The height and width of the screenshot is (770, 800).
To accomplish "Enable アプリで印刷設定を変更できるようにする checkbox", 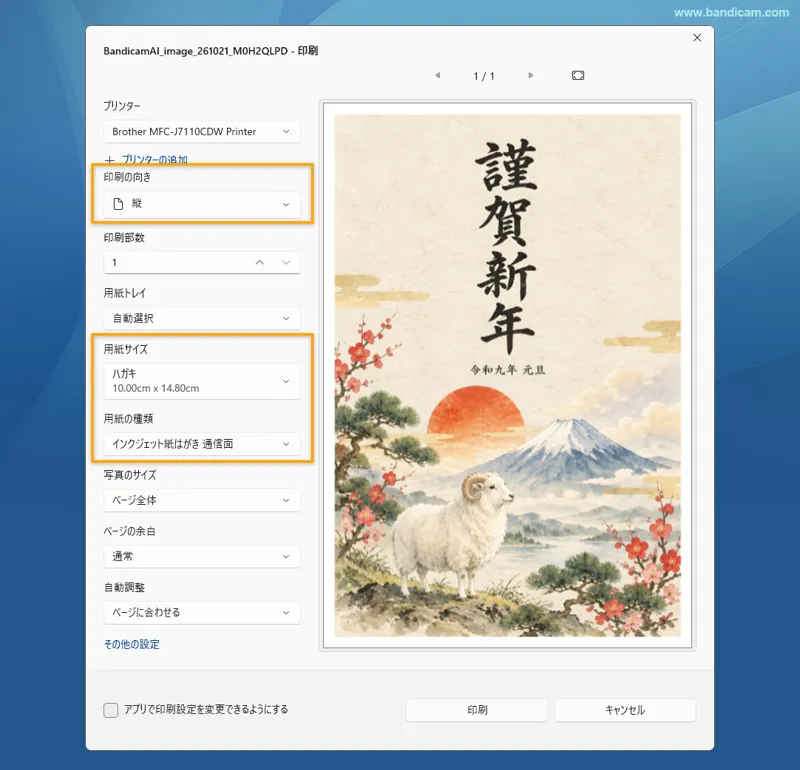I will click(111, 710).
